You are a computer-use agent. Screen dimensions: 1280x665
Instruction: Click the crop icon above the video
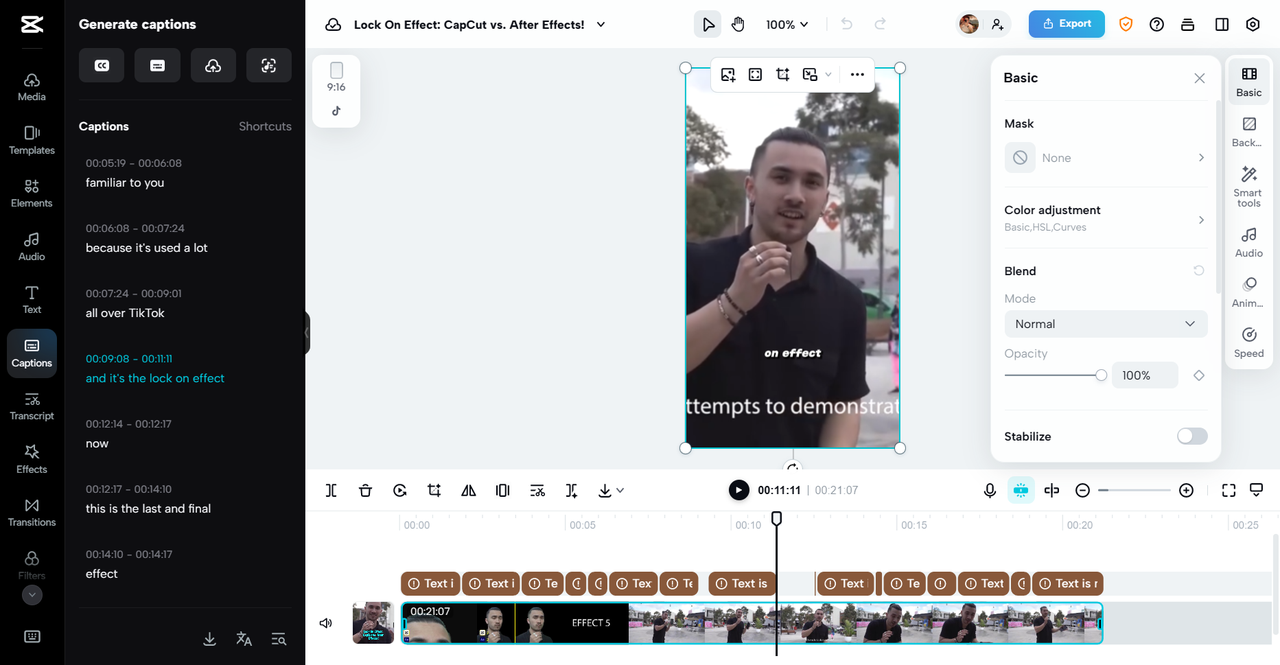pyautogui.click(x=783, y=74)
